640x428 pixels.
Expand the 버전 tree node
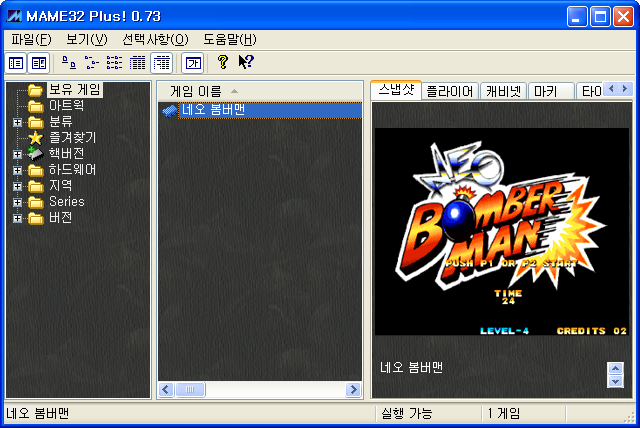pos(17,218)
